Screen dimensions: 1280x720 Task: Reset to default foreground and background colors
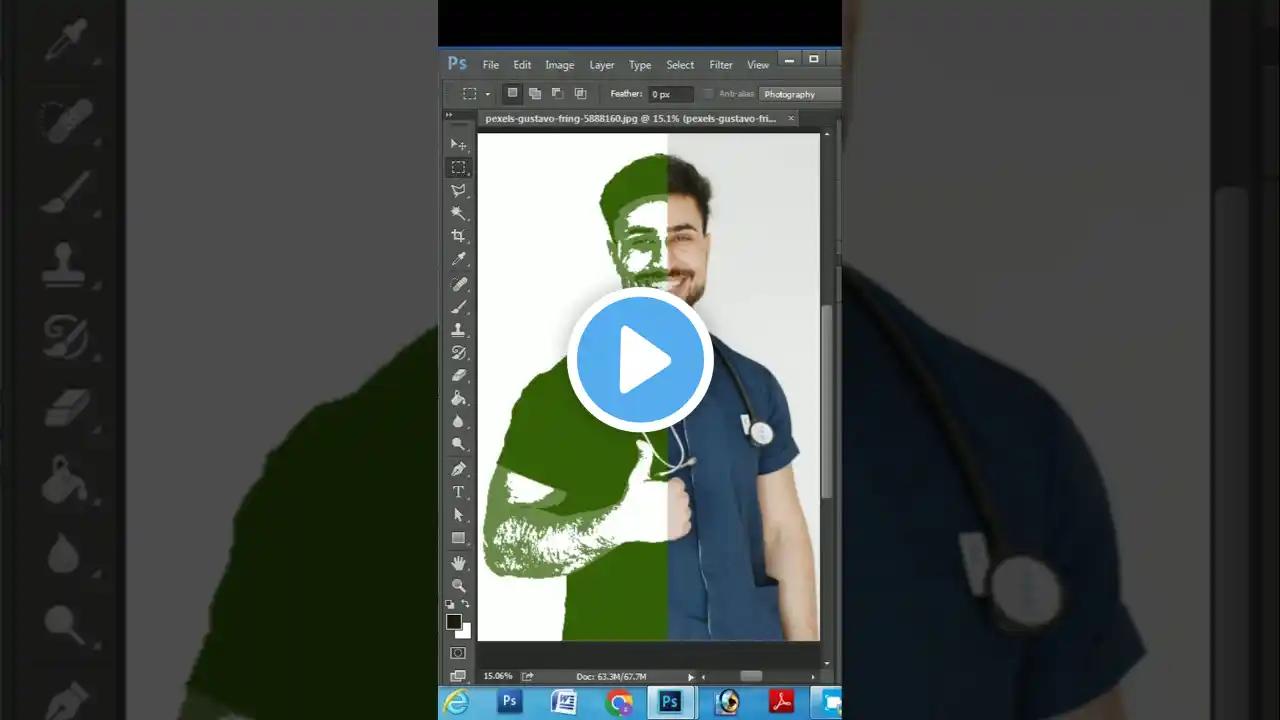[x=450, y=605]
